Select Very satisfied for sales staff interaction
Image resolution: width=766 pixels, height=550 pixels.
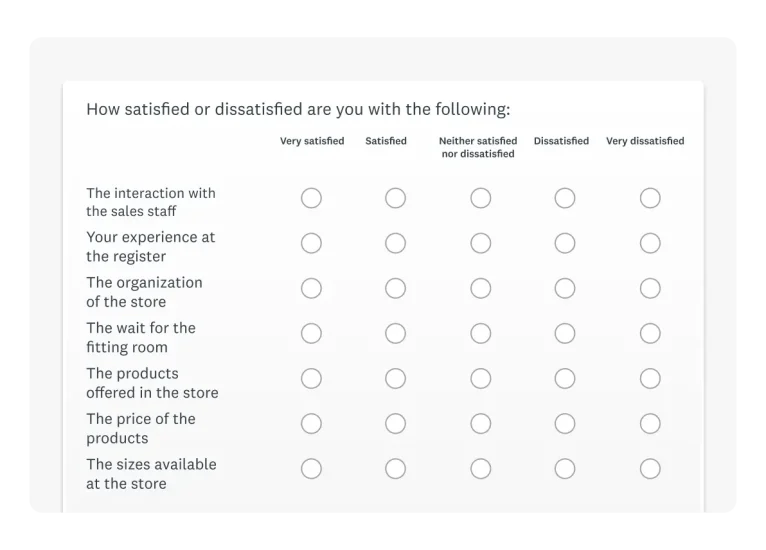[x=311, y=198]
